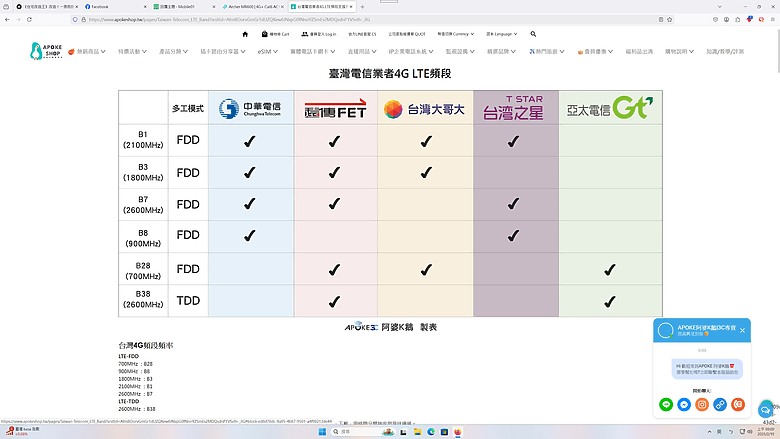Open the 會員優惠 menu

(x=595, y=52)
